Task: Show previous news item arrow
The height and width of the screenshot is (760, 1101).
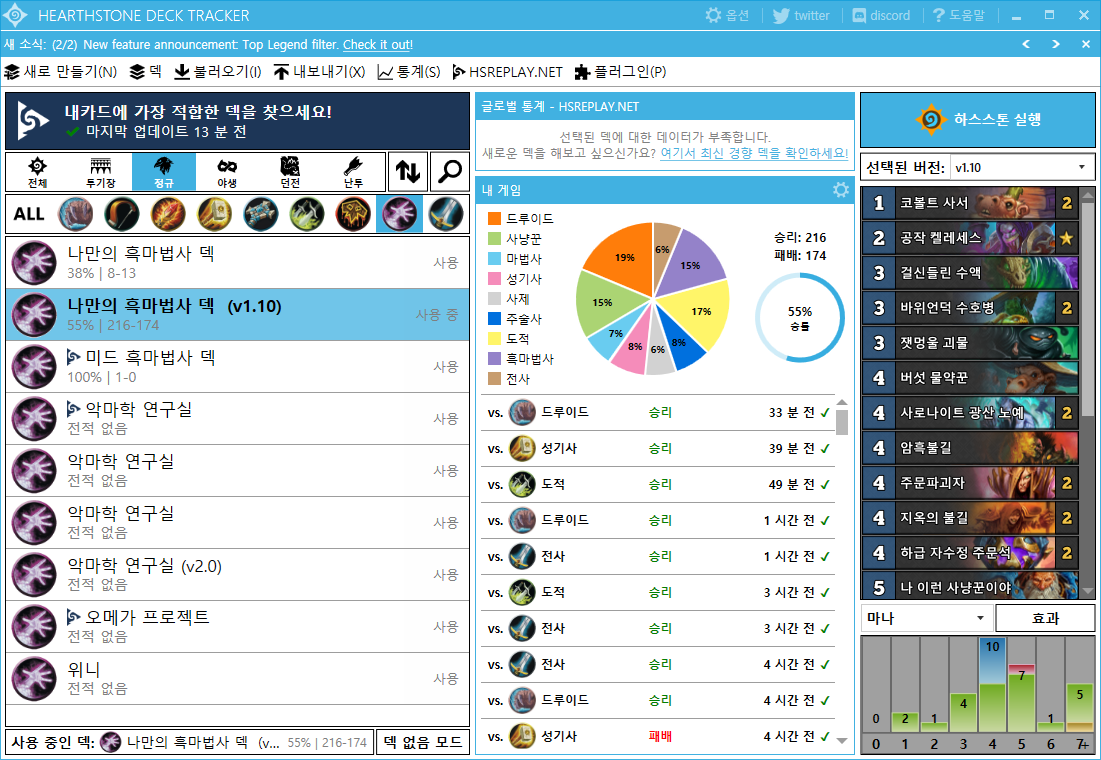Action: coord(1026,44)
